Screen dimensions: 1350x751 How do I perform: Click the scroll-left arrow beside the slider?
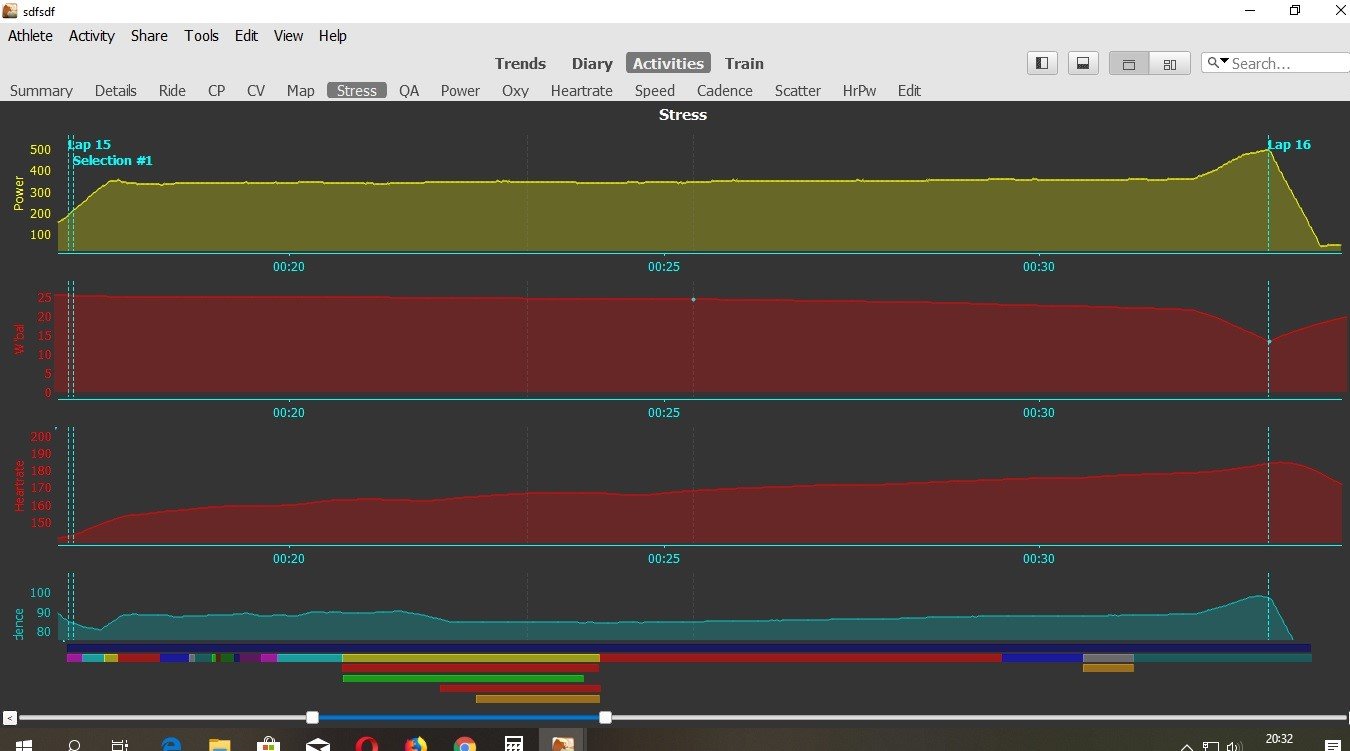9,717
